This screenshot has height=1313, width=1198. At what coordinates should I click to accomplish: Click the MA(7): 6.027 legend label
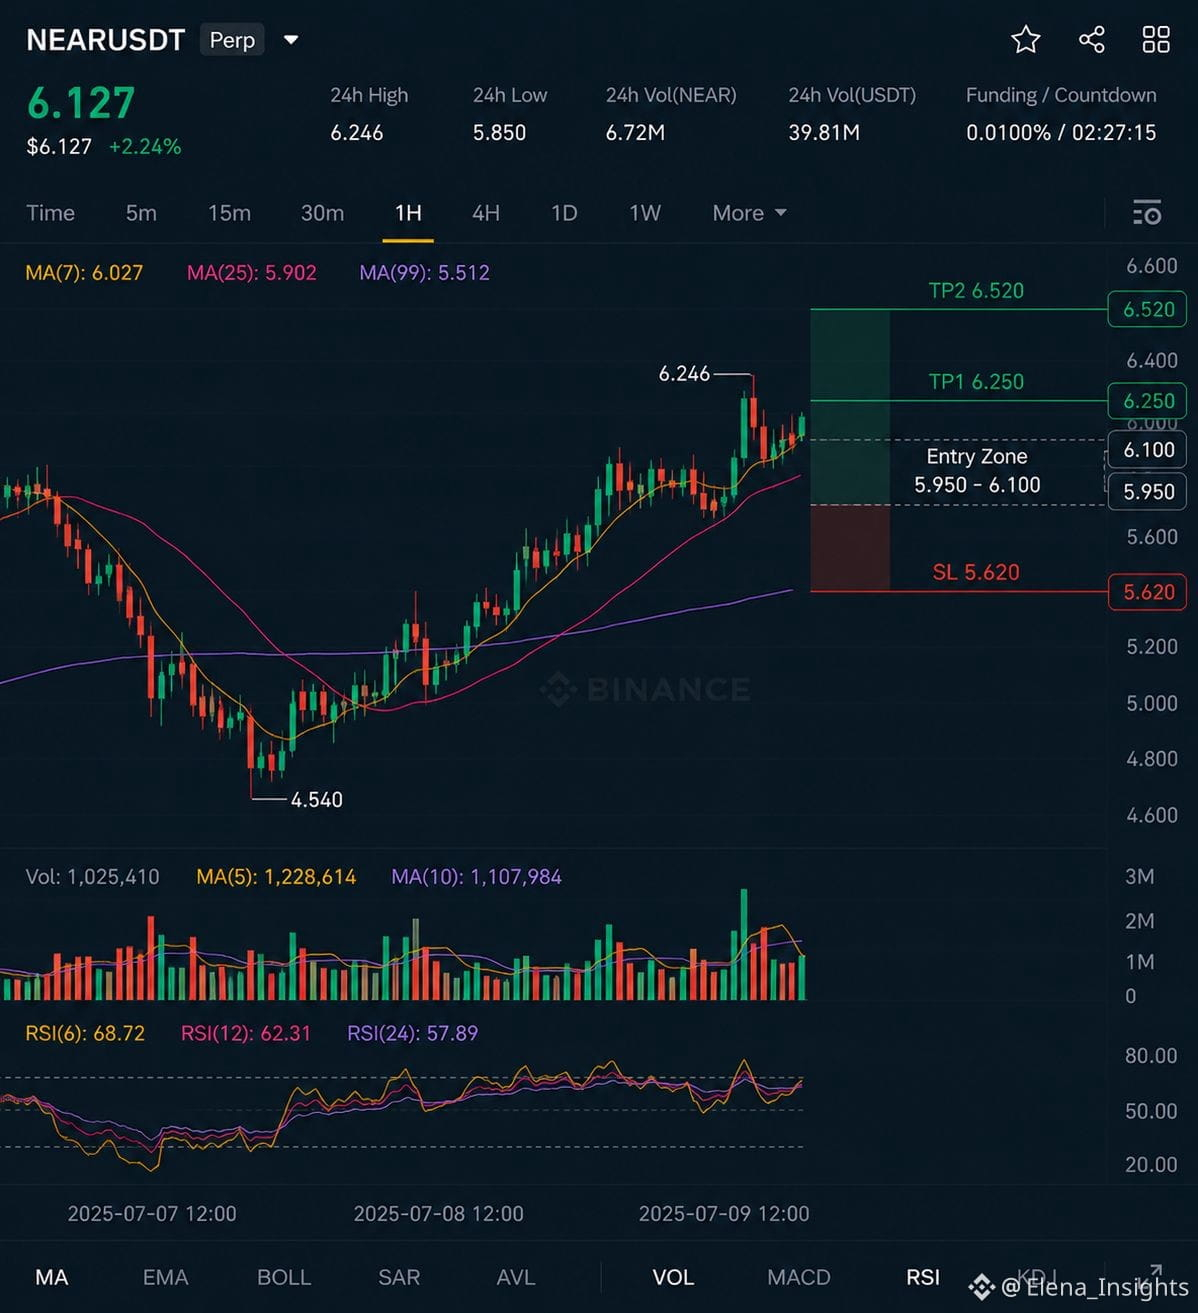pyautogui.click(x=84, y=272)
